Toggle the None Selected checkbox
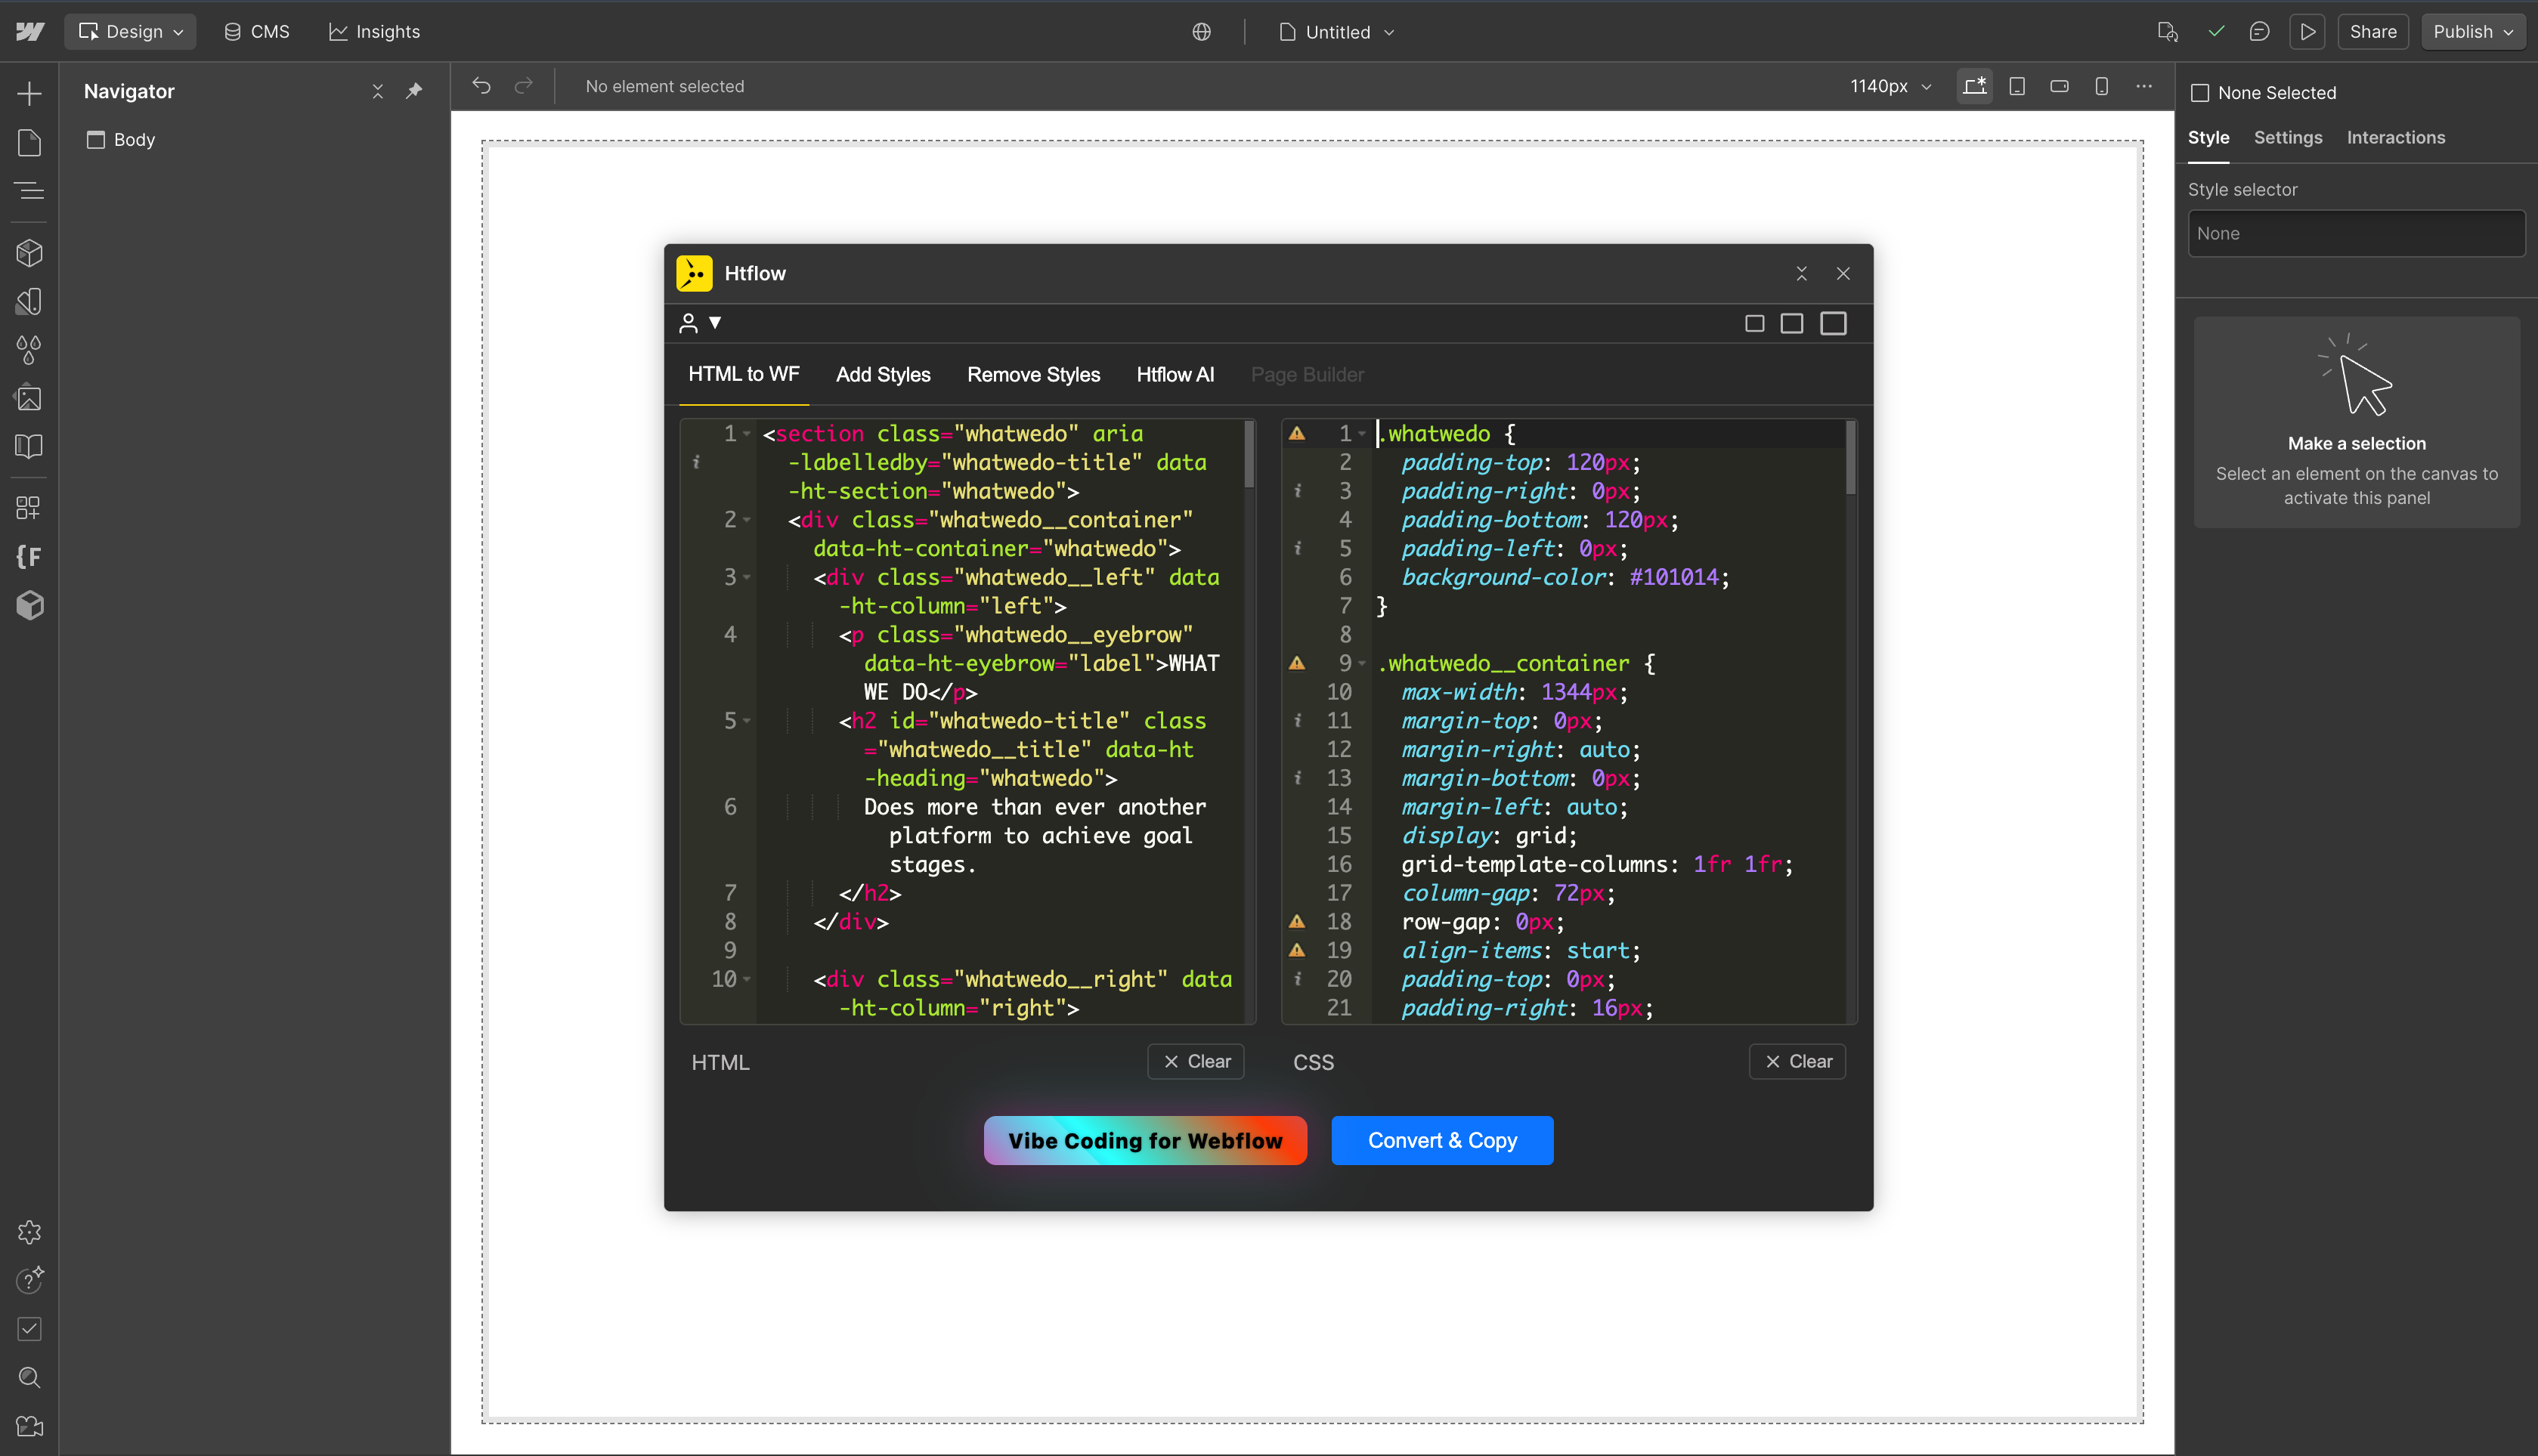Image resolution: width=2538 pixels, height=1456 pixels. 2200,92
